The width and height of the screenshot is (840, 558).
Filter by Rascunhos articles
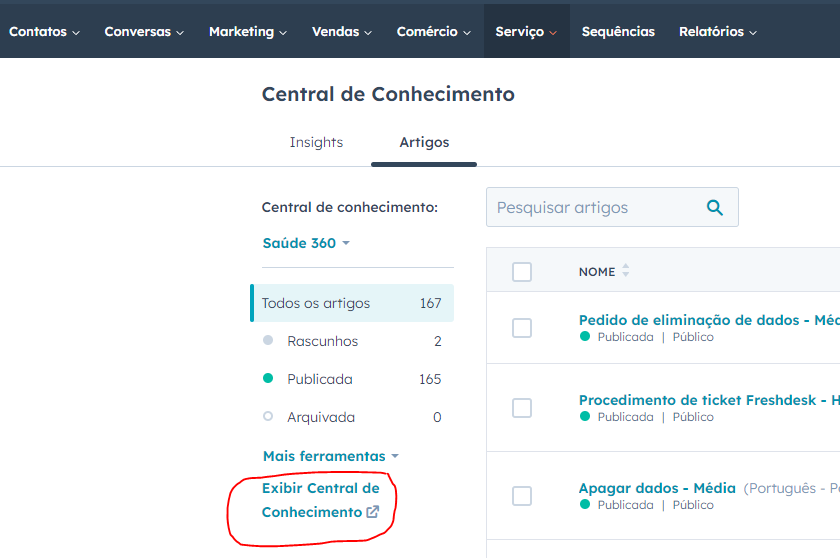(x=322, y=341)
